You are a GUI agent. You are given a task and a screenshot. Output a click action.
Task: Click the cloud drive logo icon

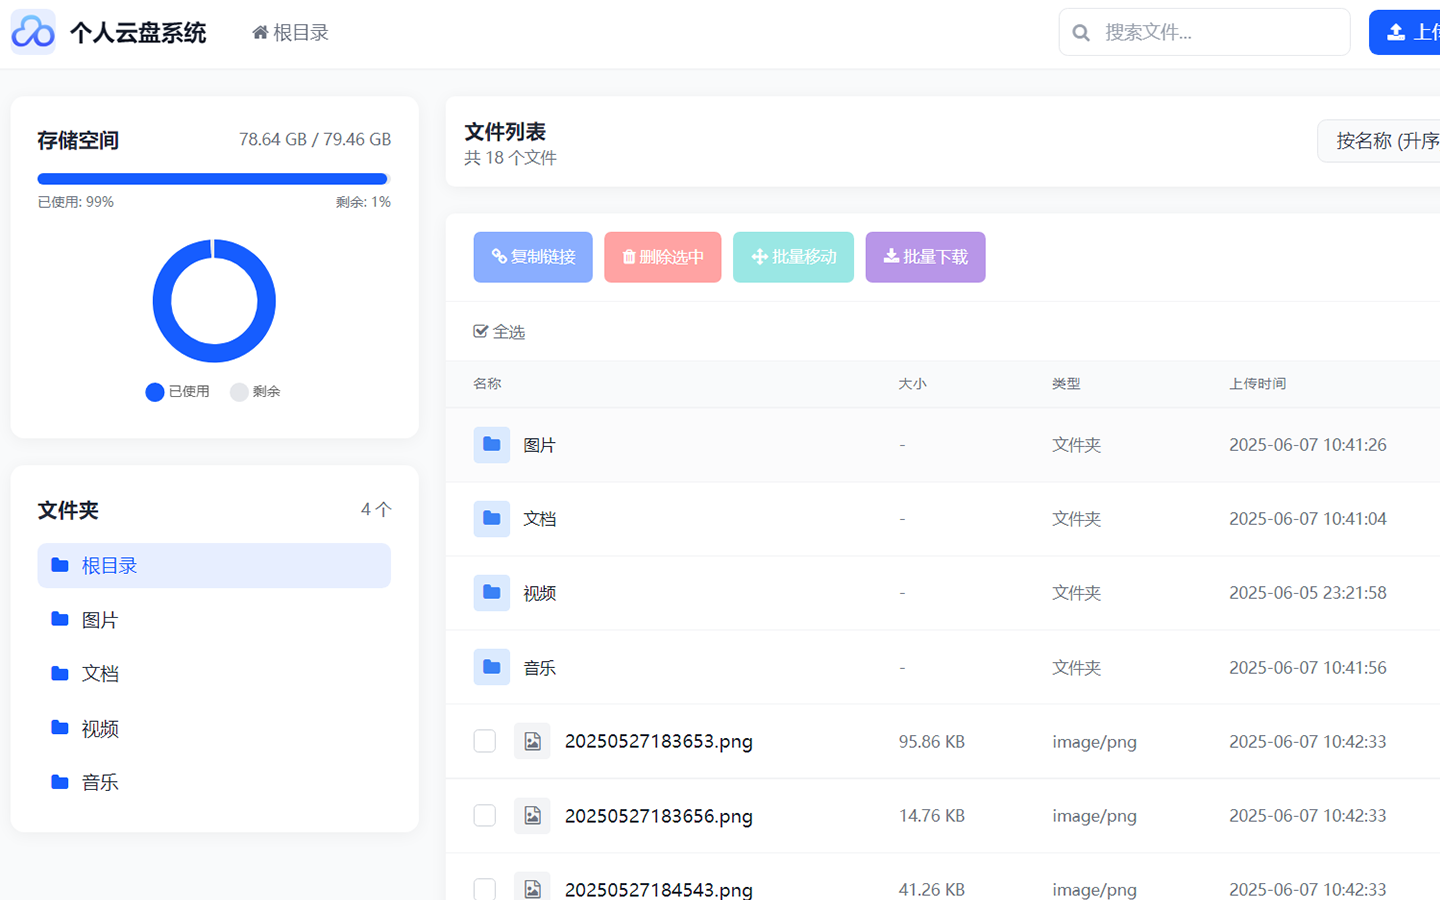coord(33,32)
